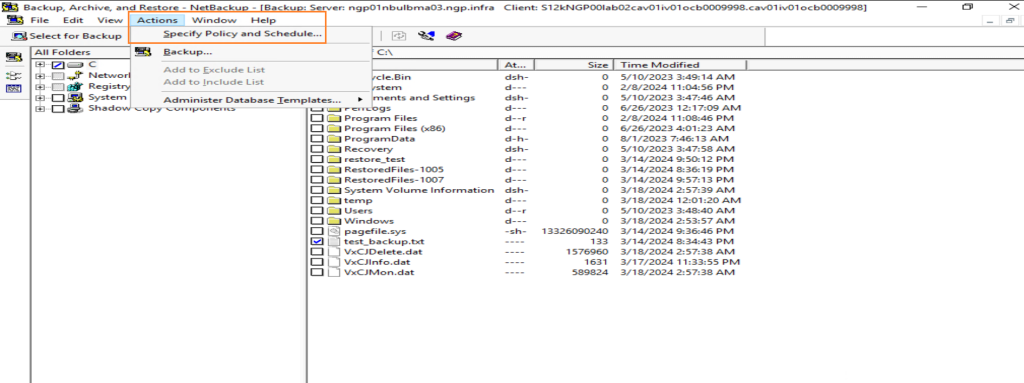The image size is (1024, 383).
Task: Check the System State checkbox in tree
Action: (58, 97)
